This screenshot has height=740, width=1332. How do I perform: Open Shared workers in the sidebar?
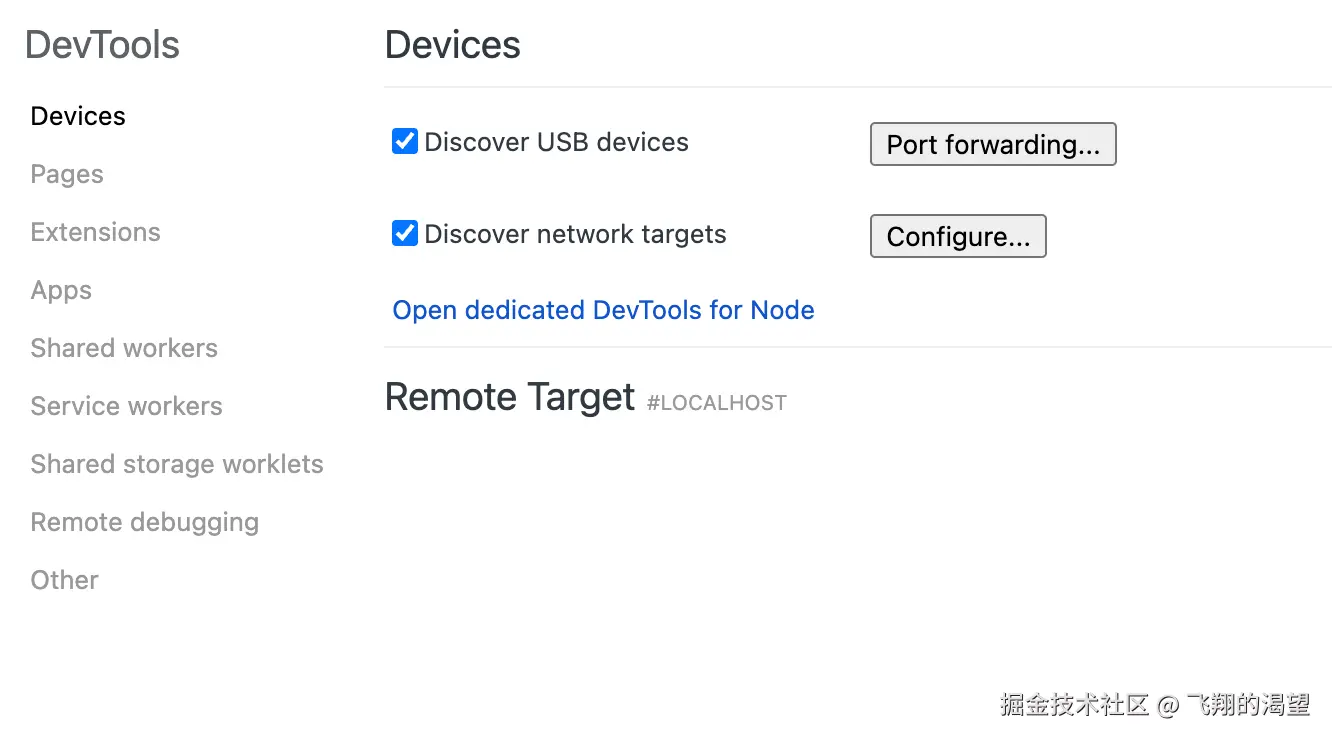124,348
